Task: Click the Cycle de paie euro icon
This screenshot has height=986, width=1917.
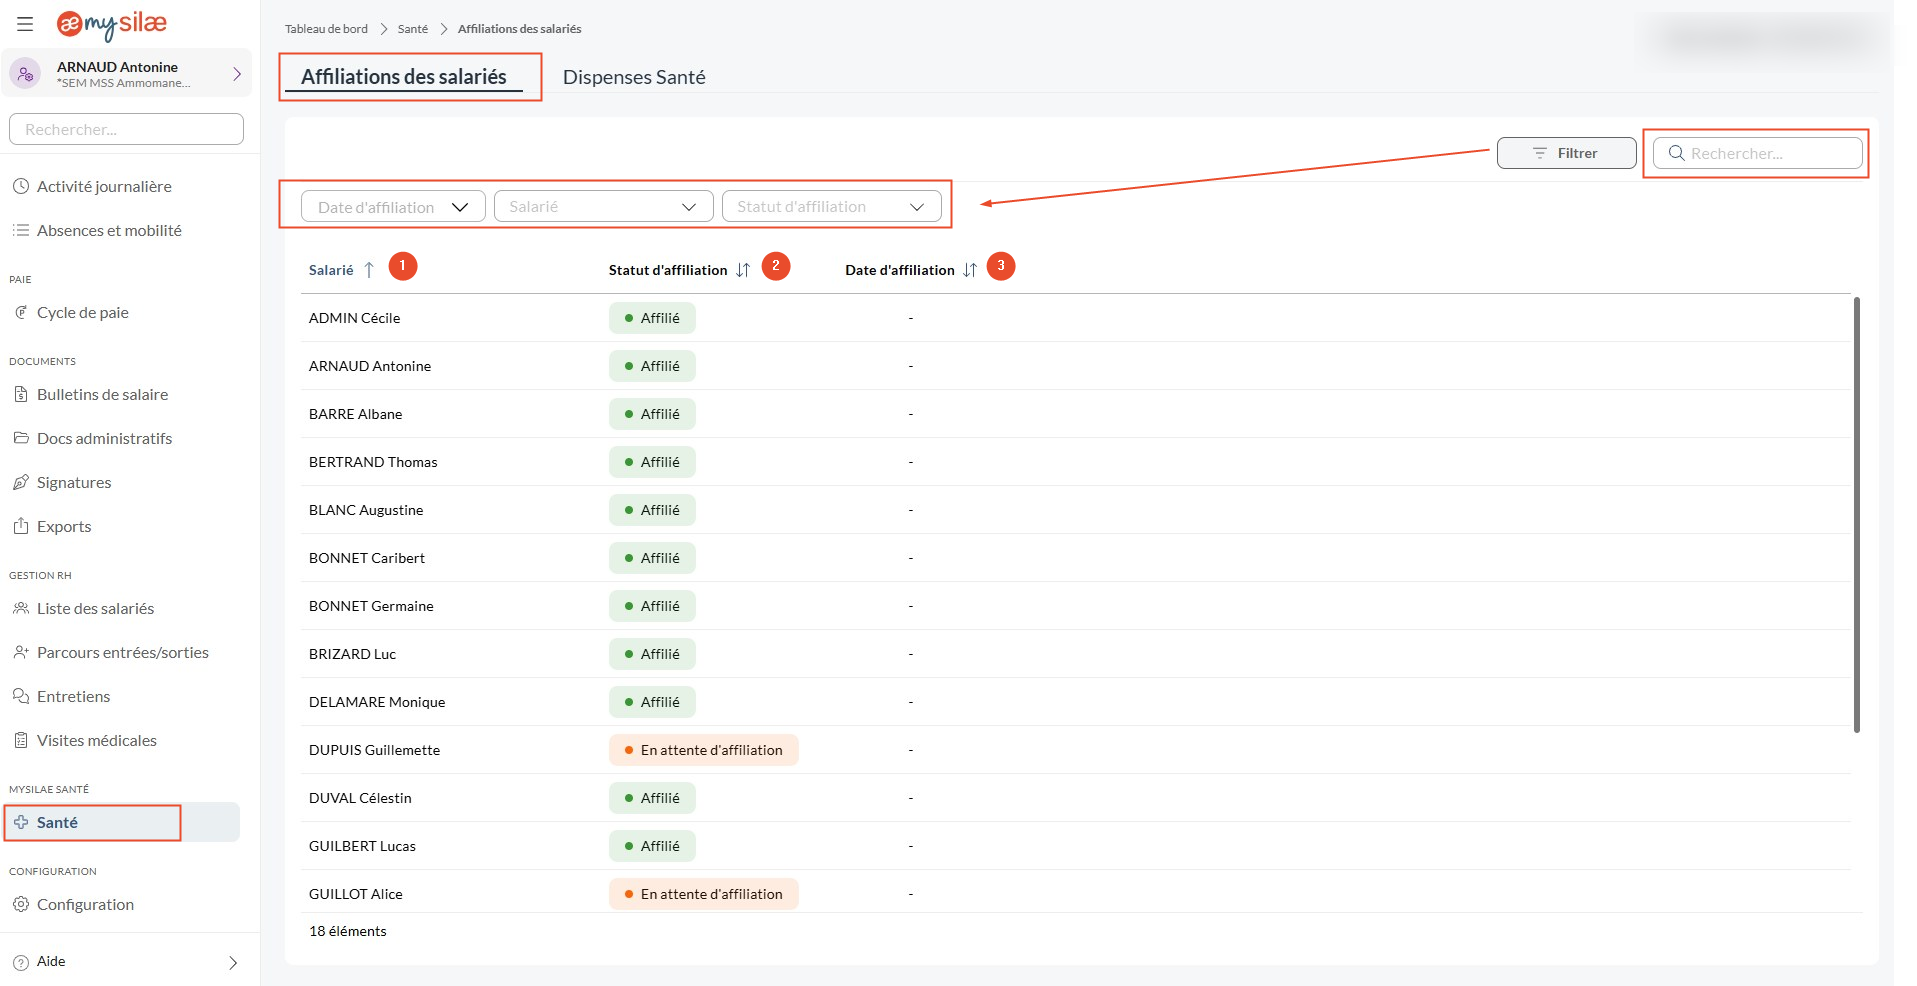Action: 21,312
